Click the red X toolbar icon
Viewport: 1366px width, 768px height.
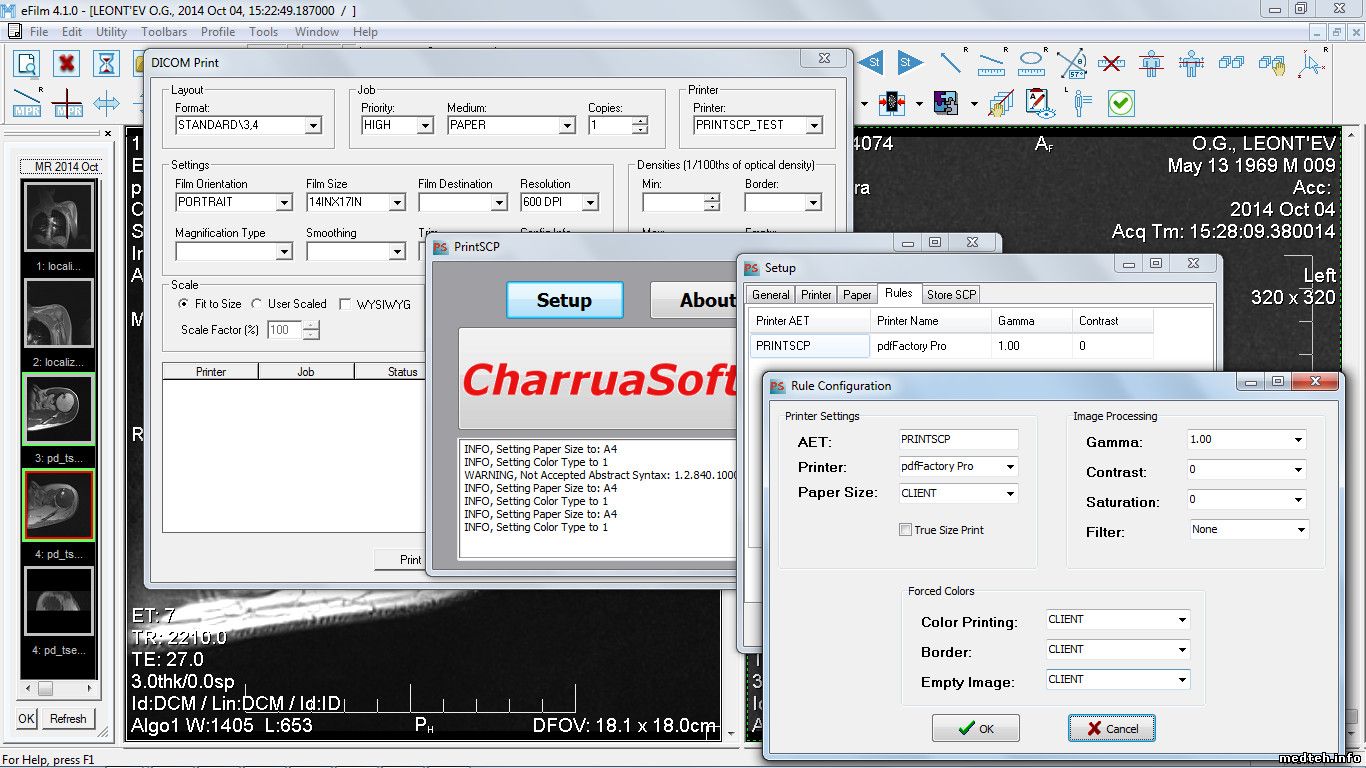click(x=66, y=64)
